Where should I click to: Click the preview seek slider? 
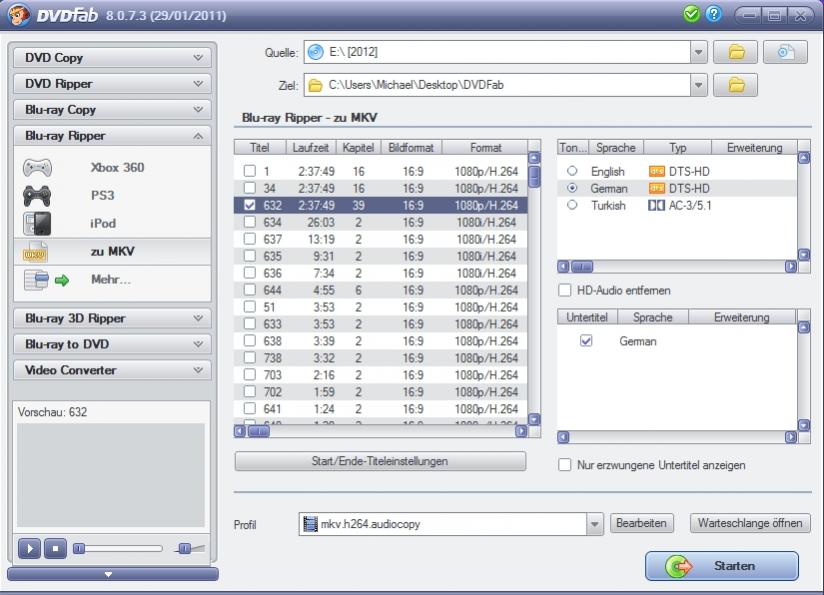tap(120, 548)
